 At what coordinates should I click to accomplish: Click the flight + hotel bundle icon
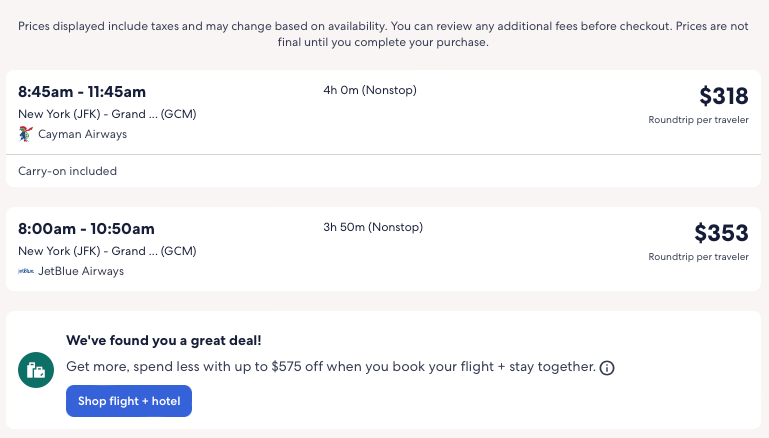coord(36,370)
